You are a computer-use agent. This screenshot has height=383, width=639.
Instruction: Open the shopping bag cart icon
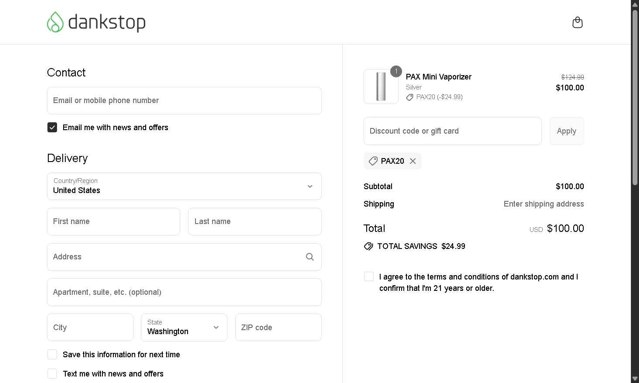(x=577, y=22)
